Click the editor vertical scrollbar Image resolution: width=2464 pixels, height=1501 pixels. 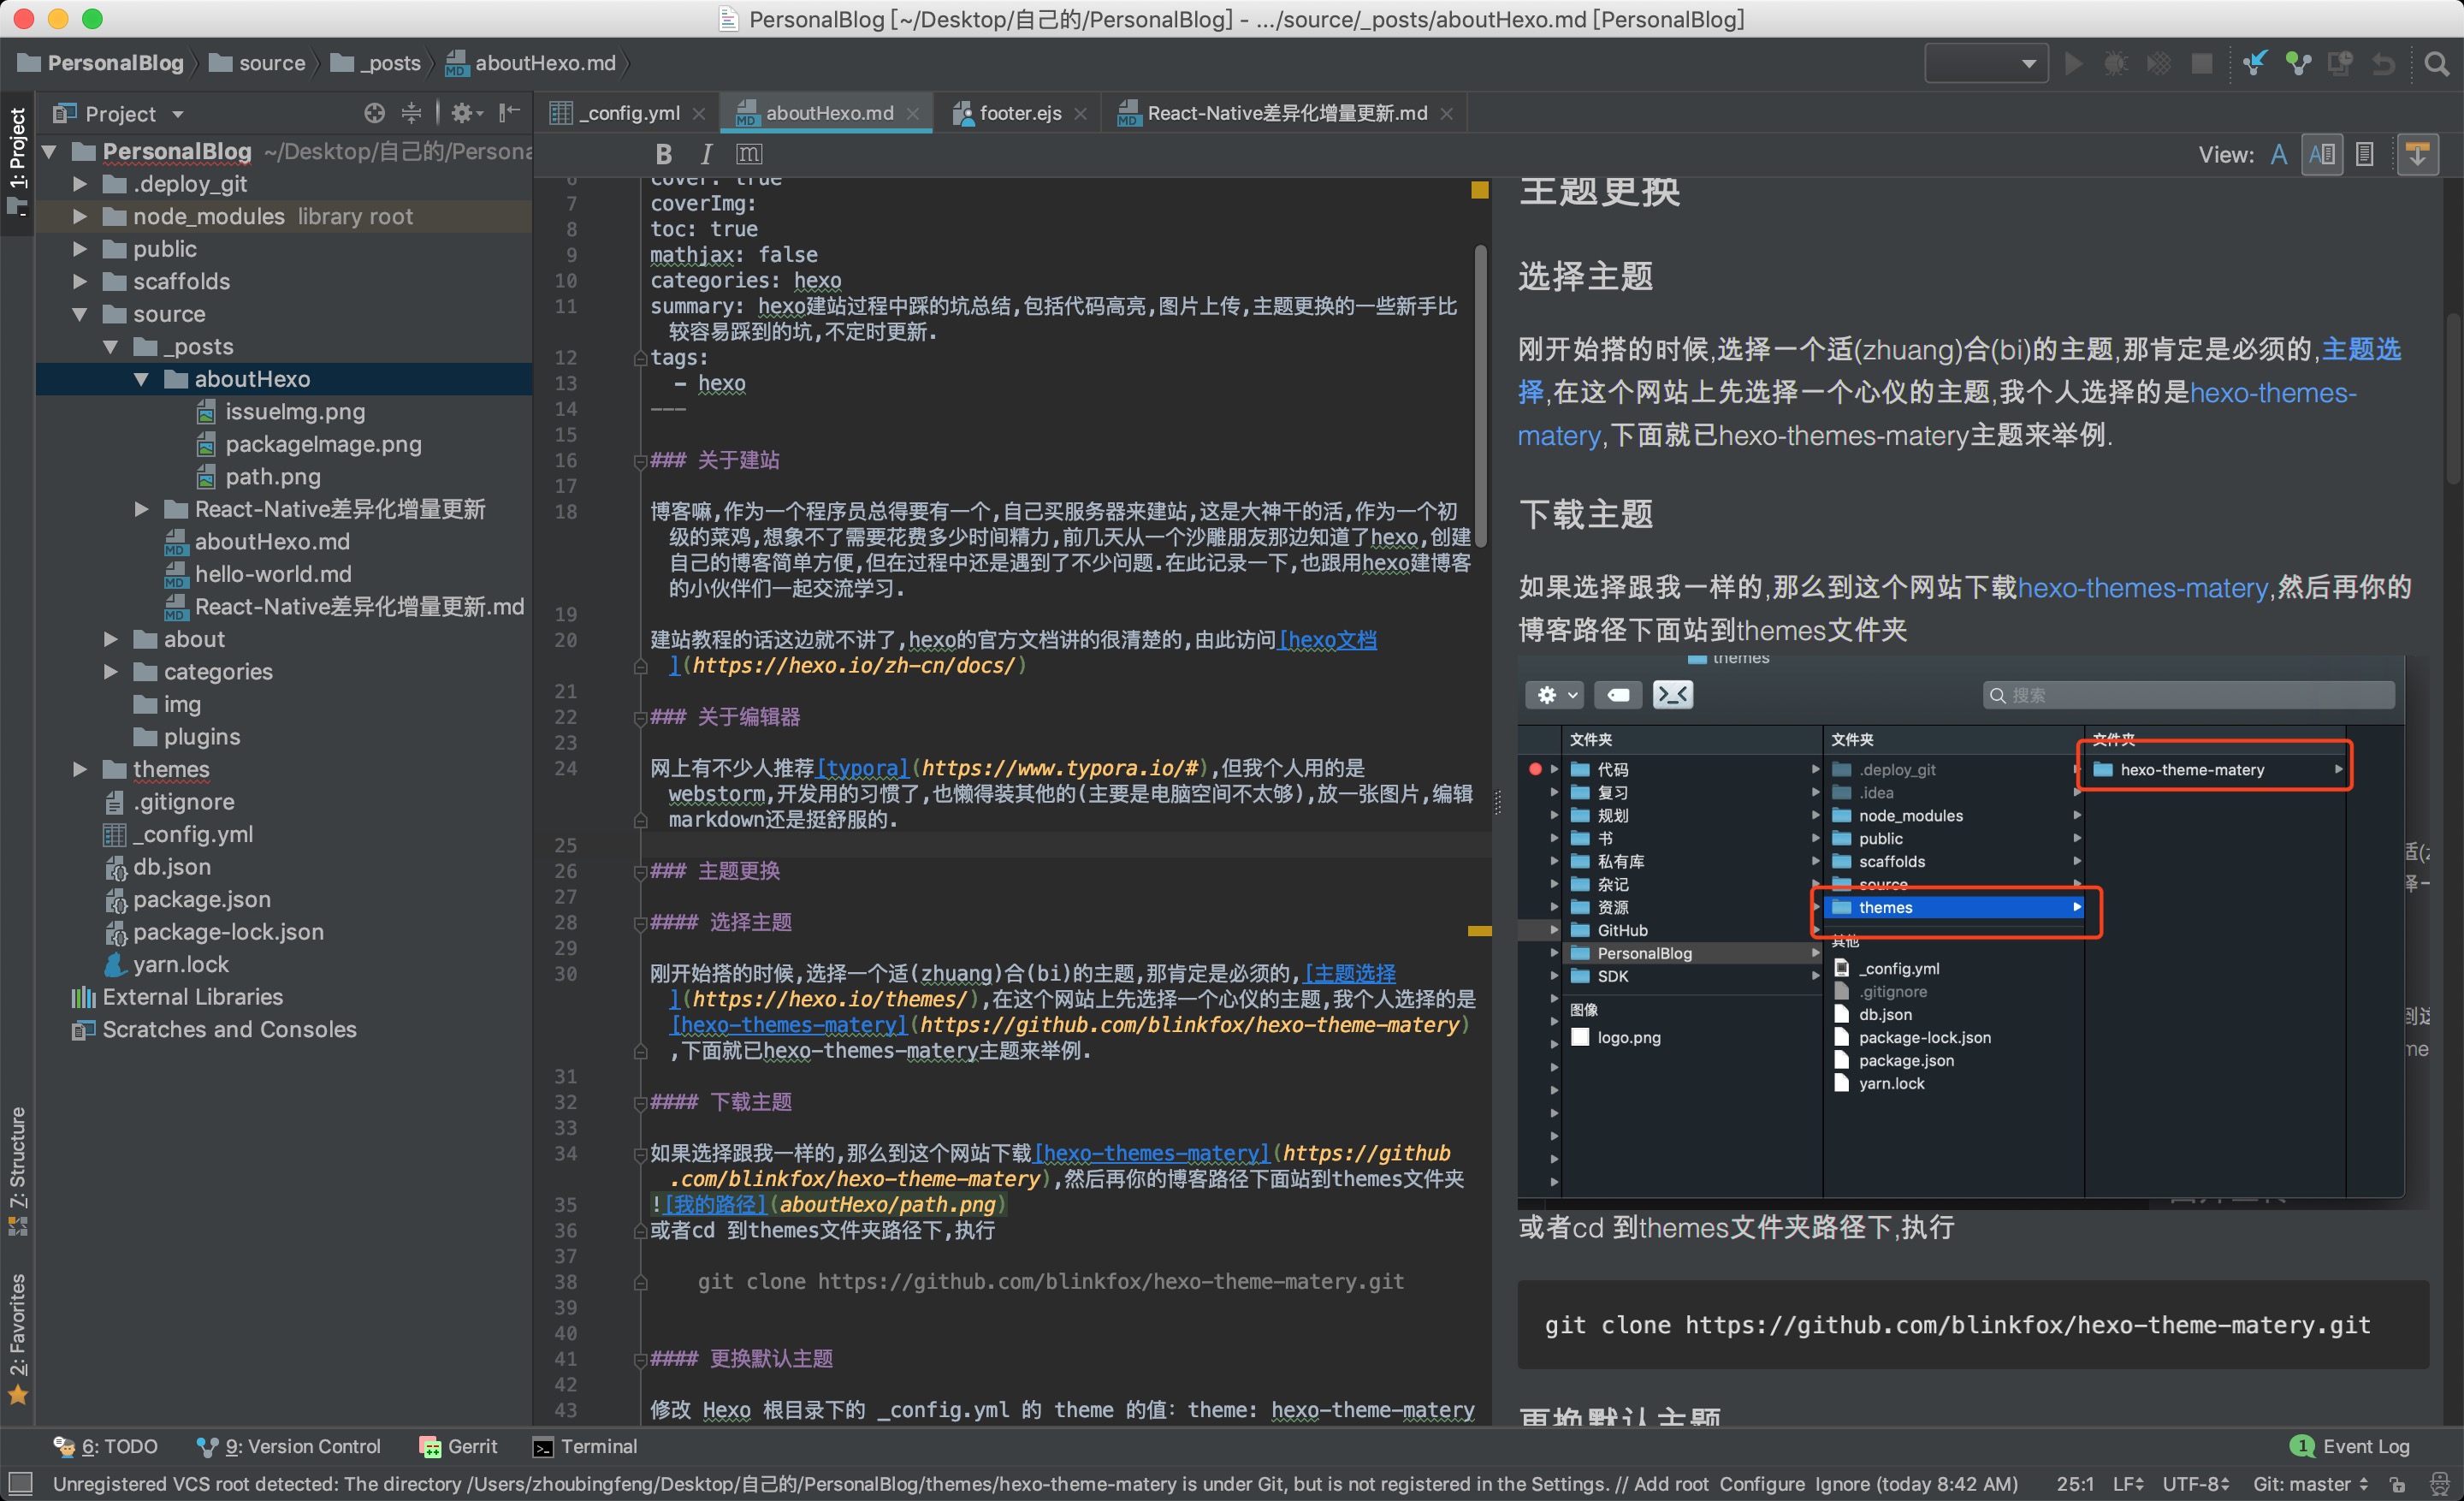pyautogui.click(x=1480, y=395)
